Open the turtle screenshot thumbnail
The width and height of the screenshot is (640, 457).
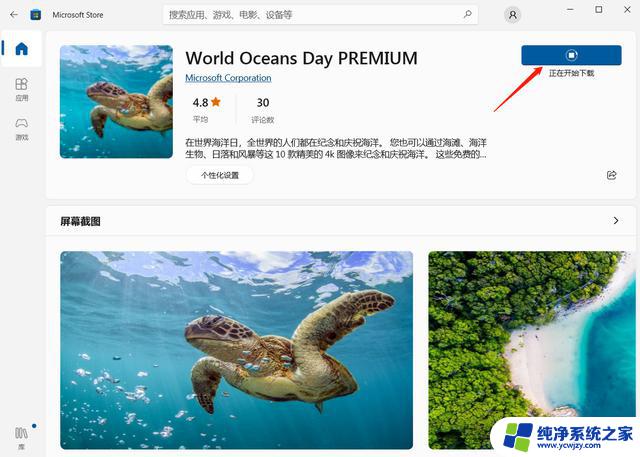point(237,350)
